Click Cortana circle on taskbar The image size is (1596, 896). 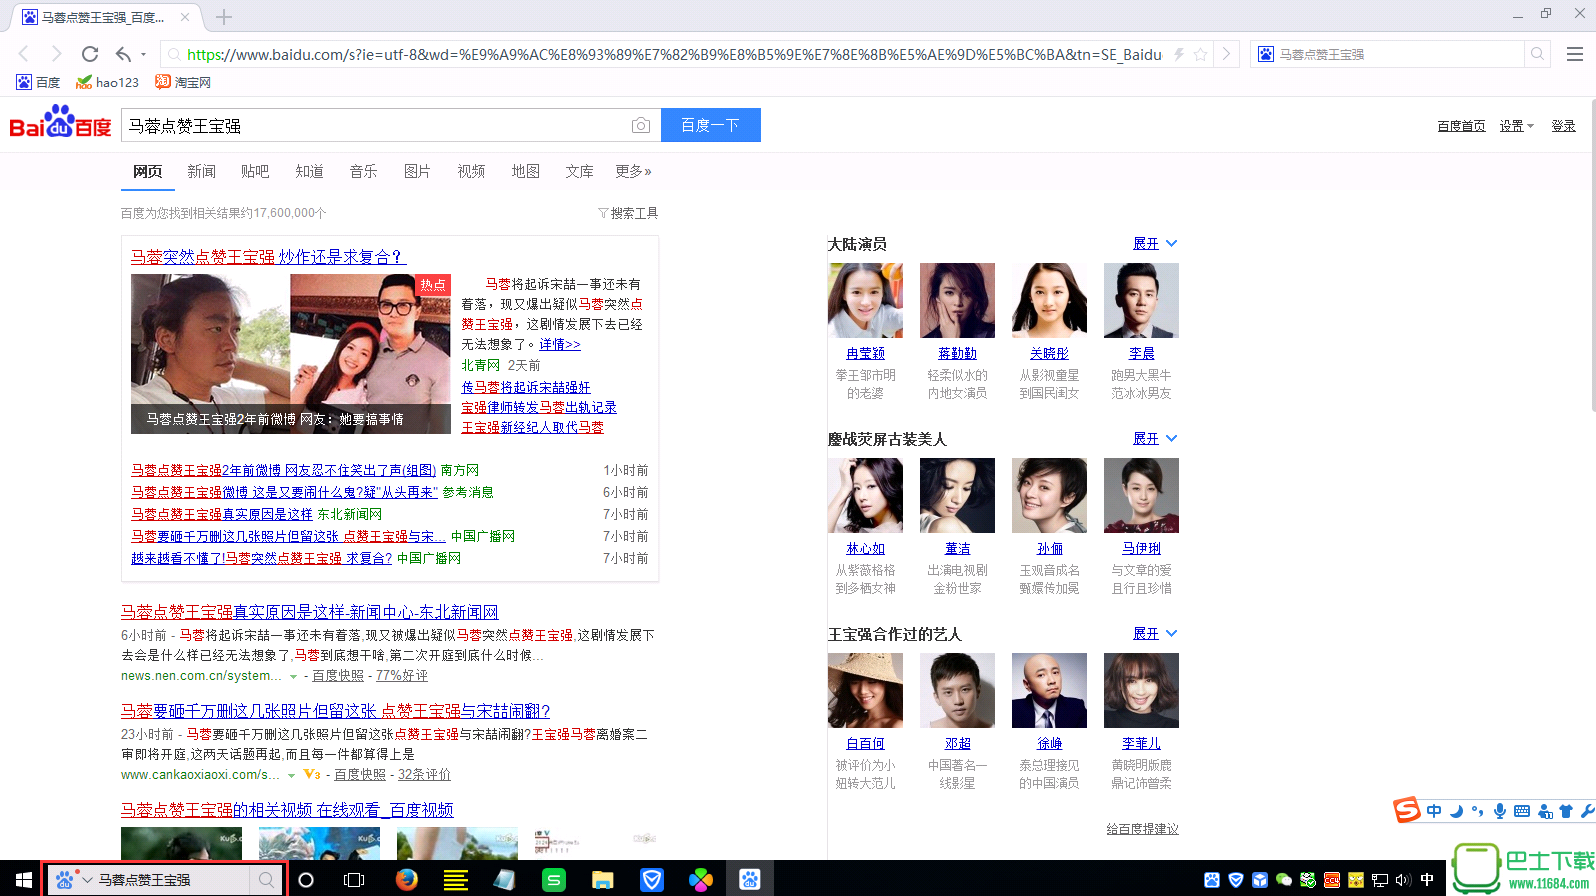point(306,880)
